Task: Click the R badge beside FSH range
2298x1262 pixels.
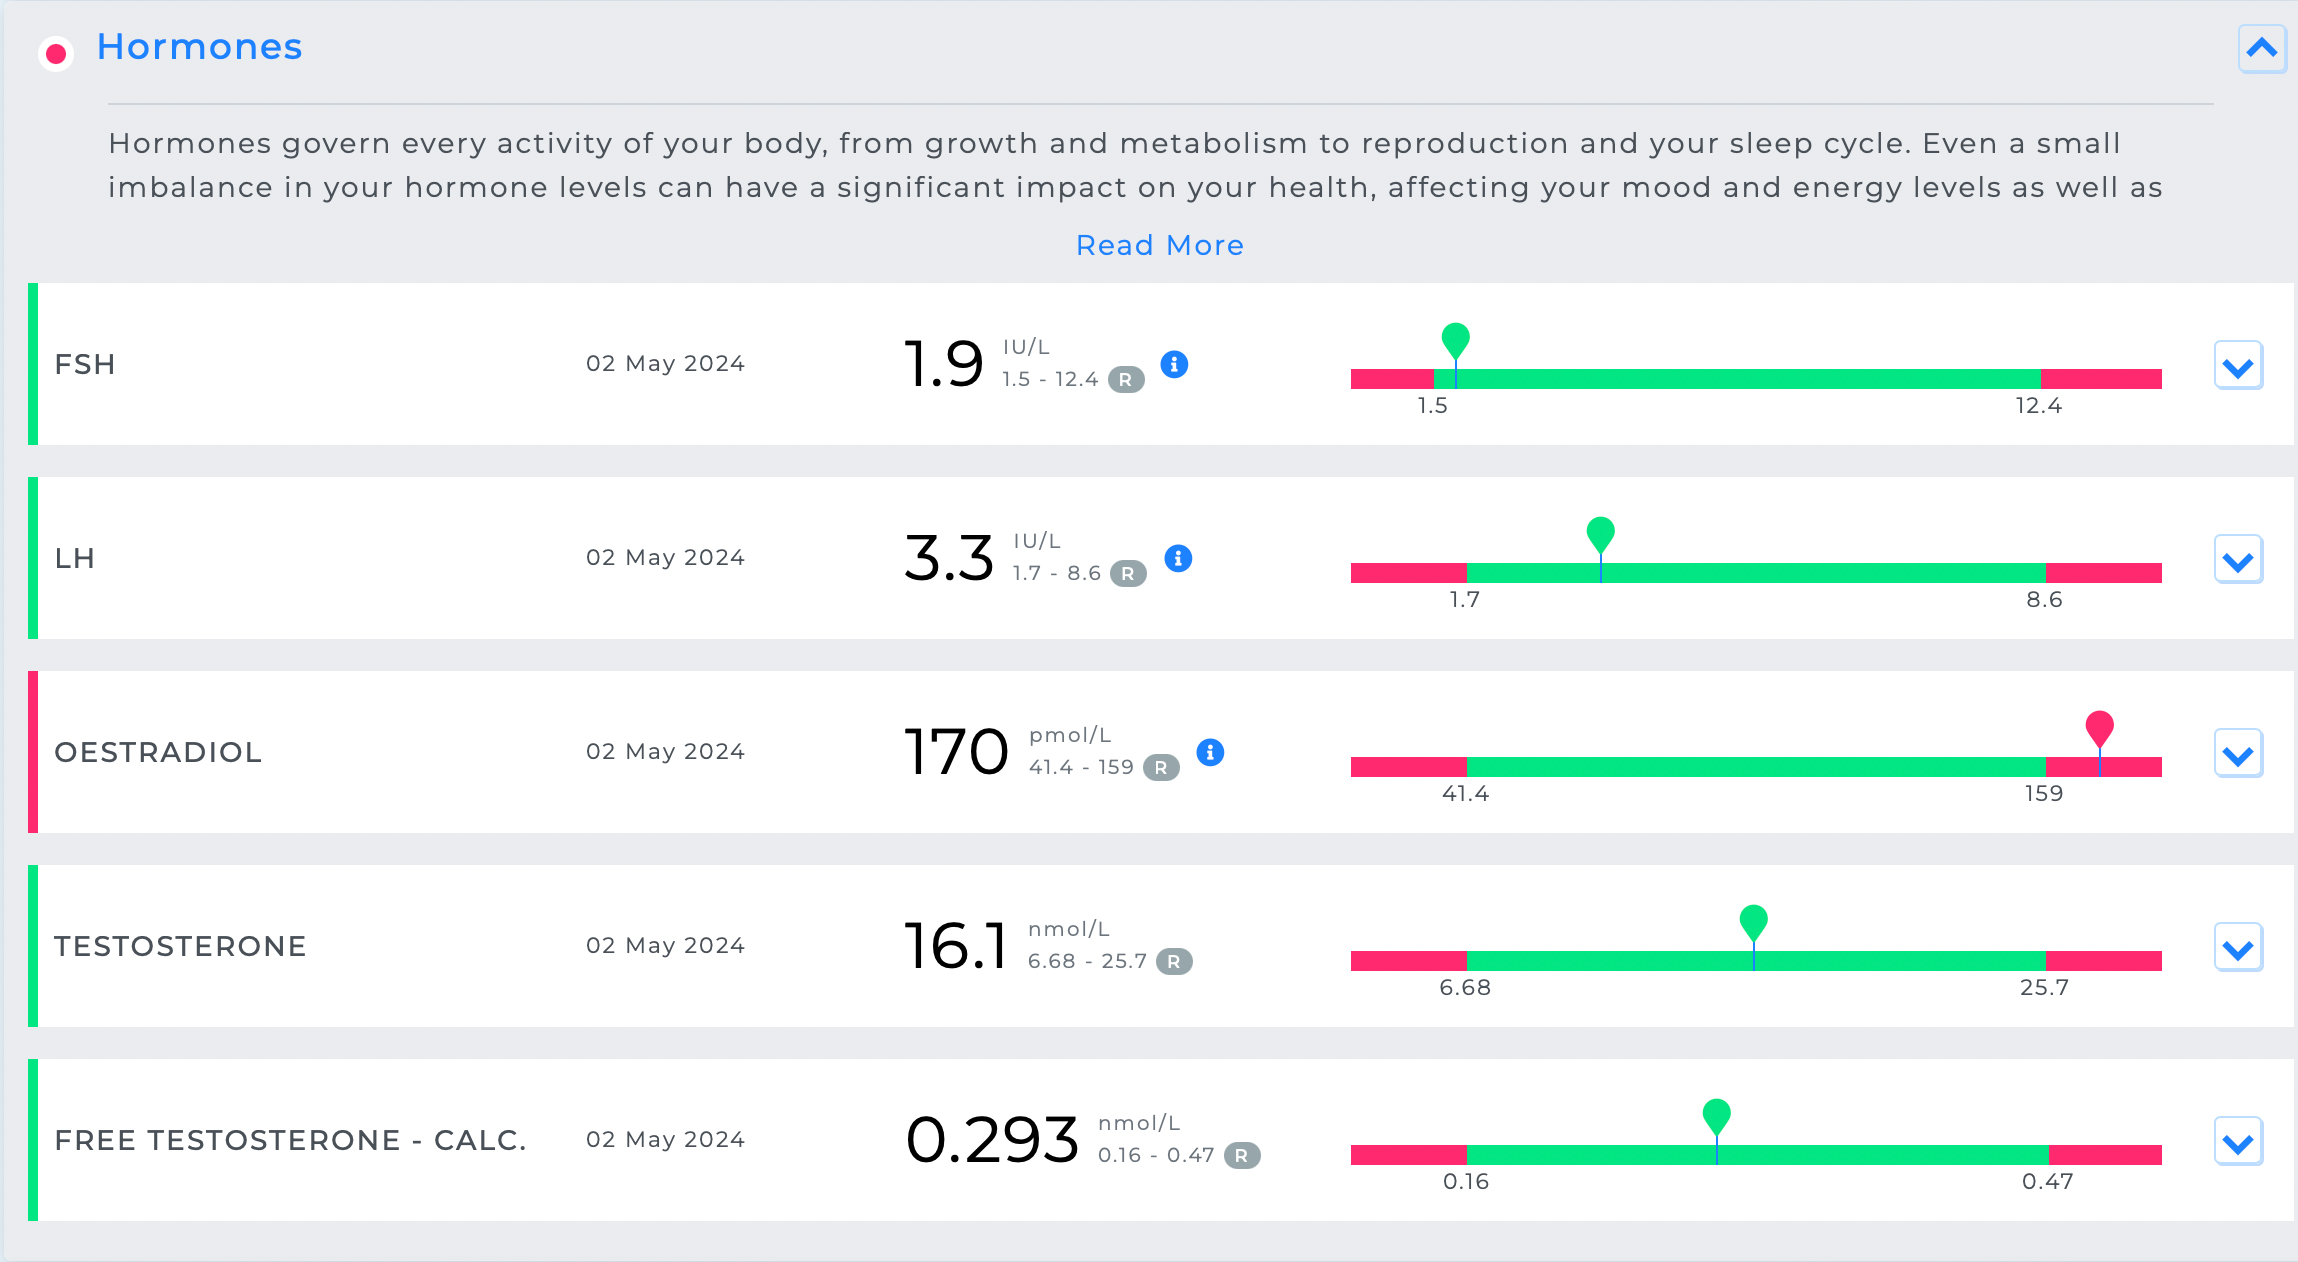Action: pos(1126,380)
